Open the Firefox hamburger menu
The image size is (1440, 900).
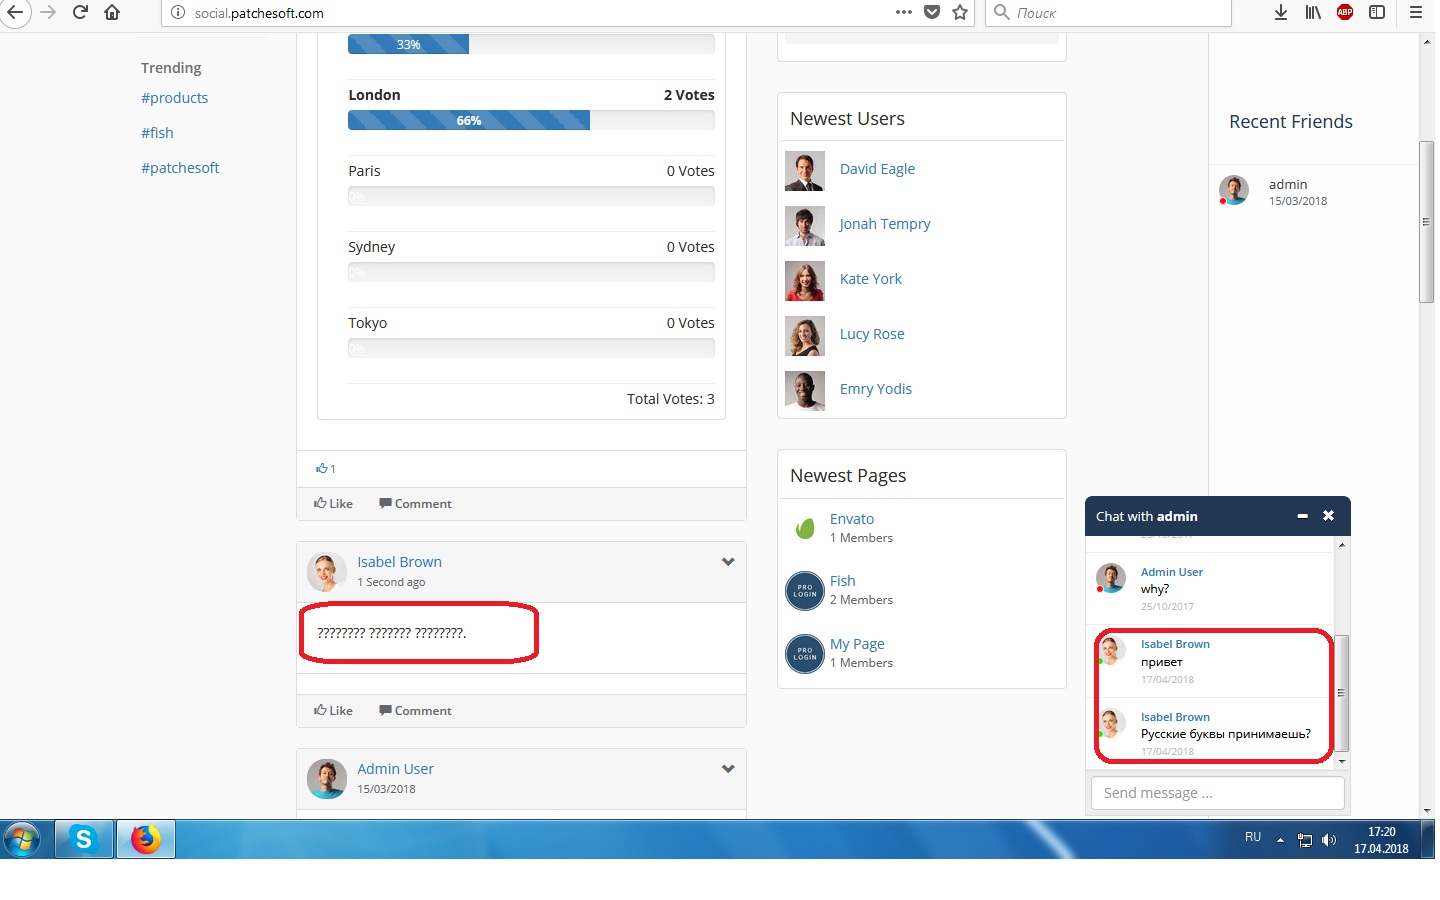(1416, 13)
